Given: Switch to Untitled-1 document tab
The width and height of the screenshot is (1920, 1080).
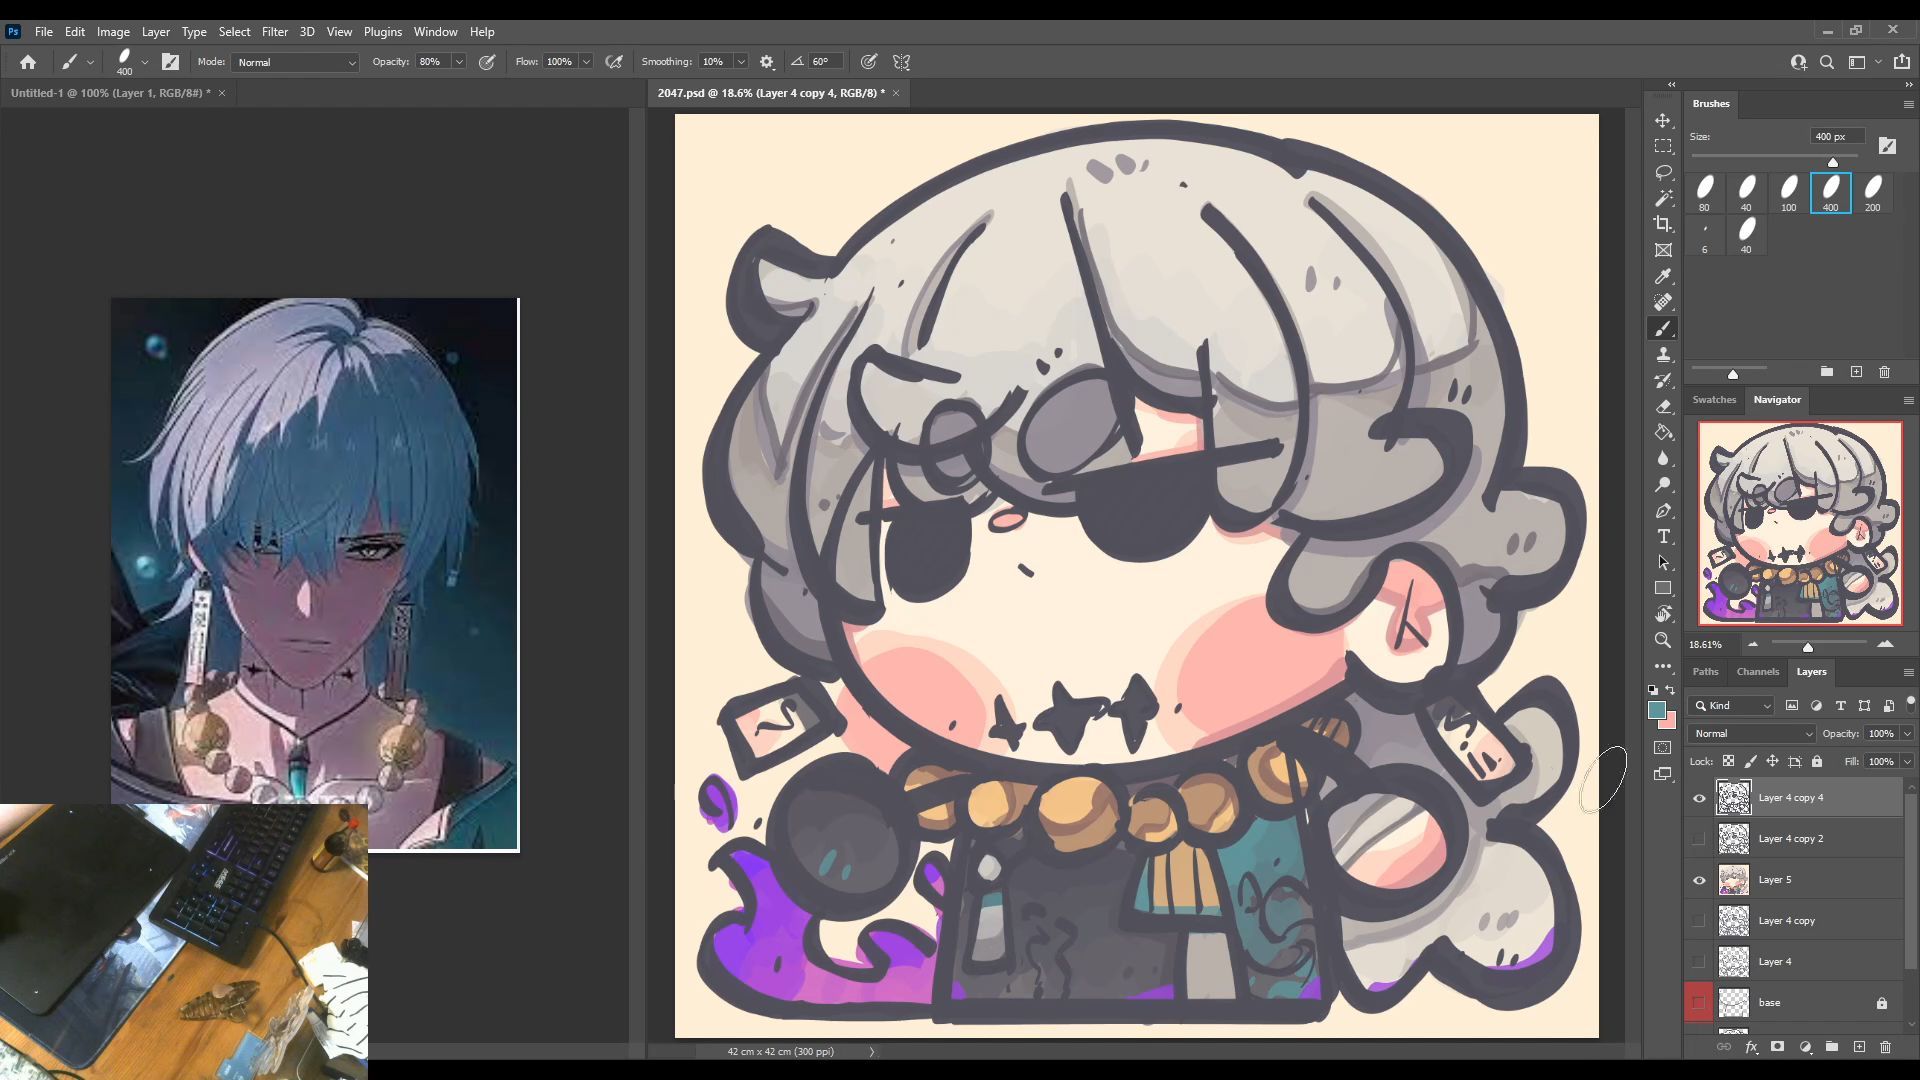Looking at the screenshot, I should 110,93.
